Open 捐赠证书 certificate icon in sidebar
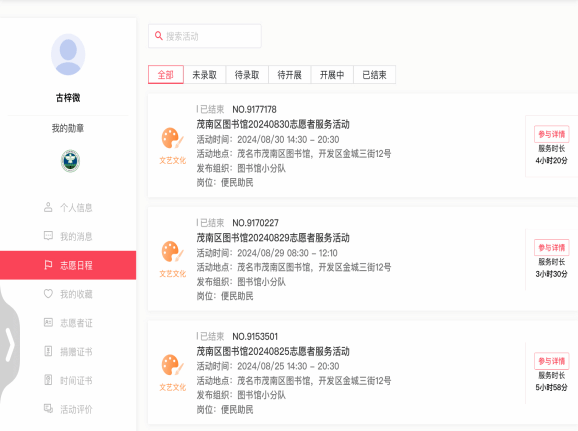The image size is (578, 431). 48,351
